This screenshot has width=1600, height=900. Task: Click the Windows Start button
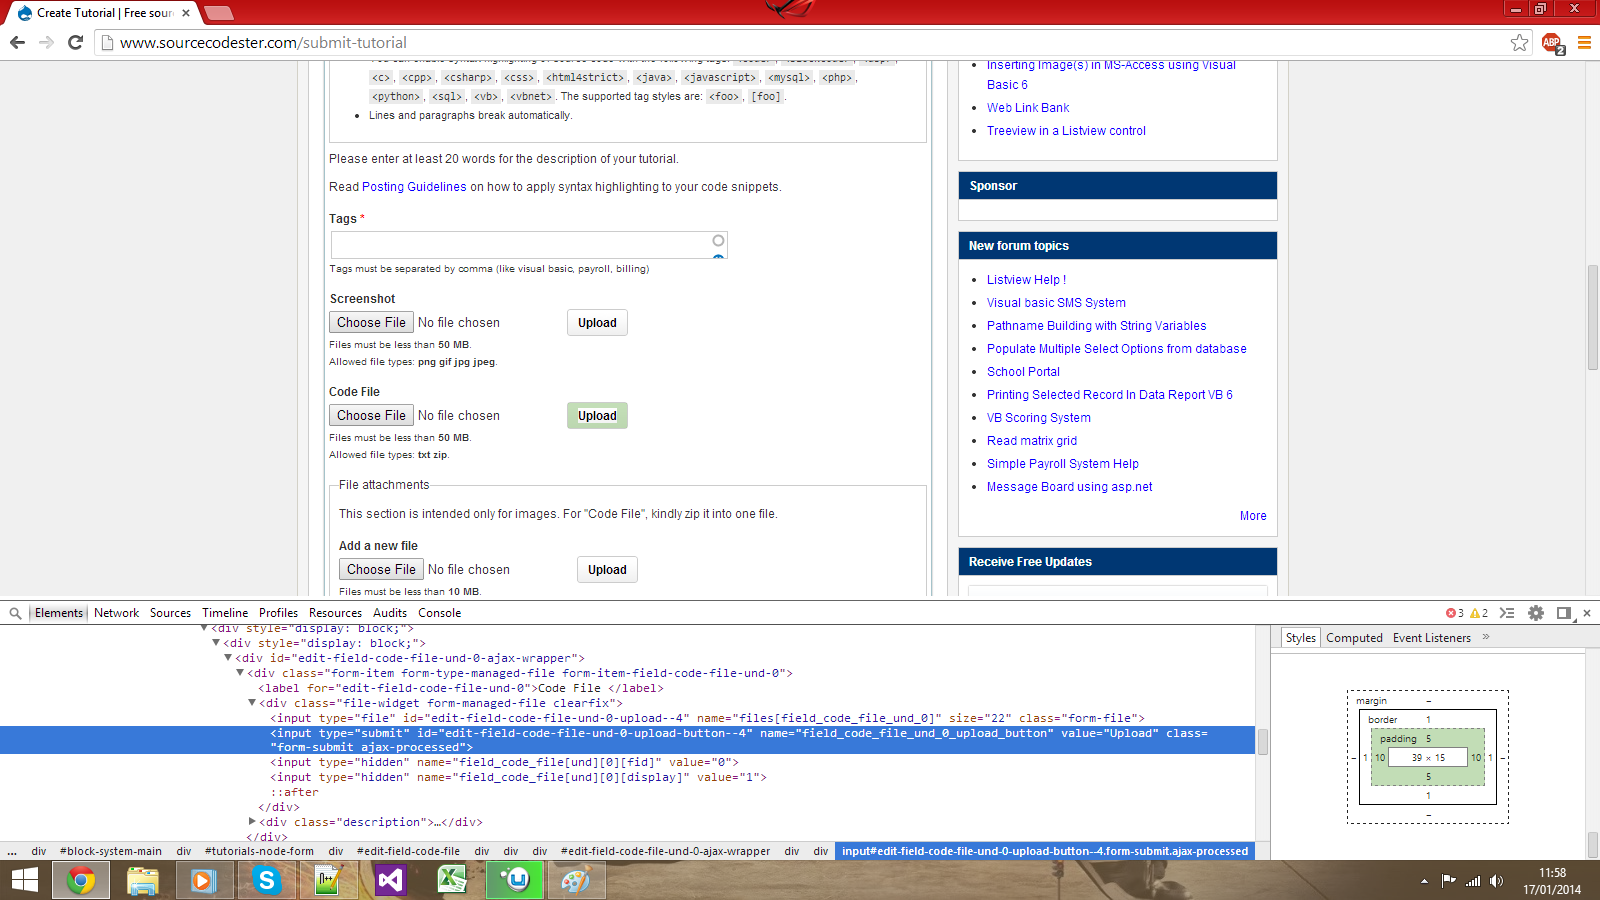[x=25, y=880]
